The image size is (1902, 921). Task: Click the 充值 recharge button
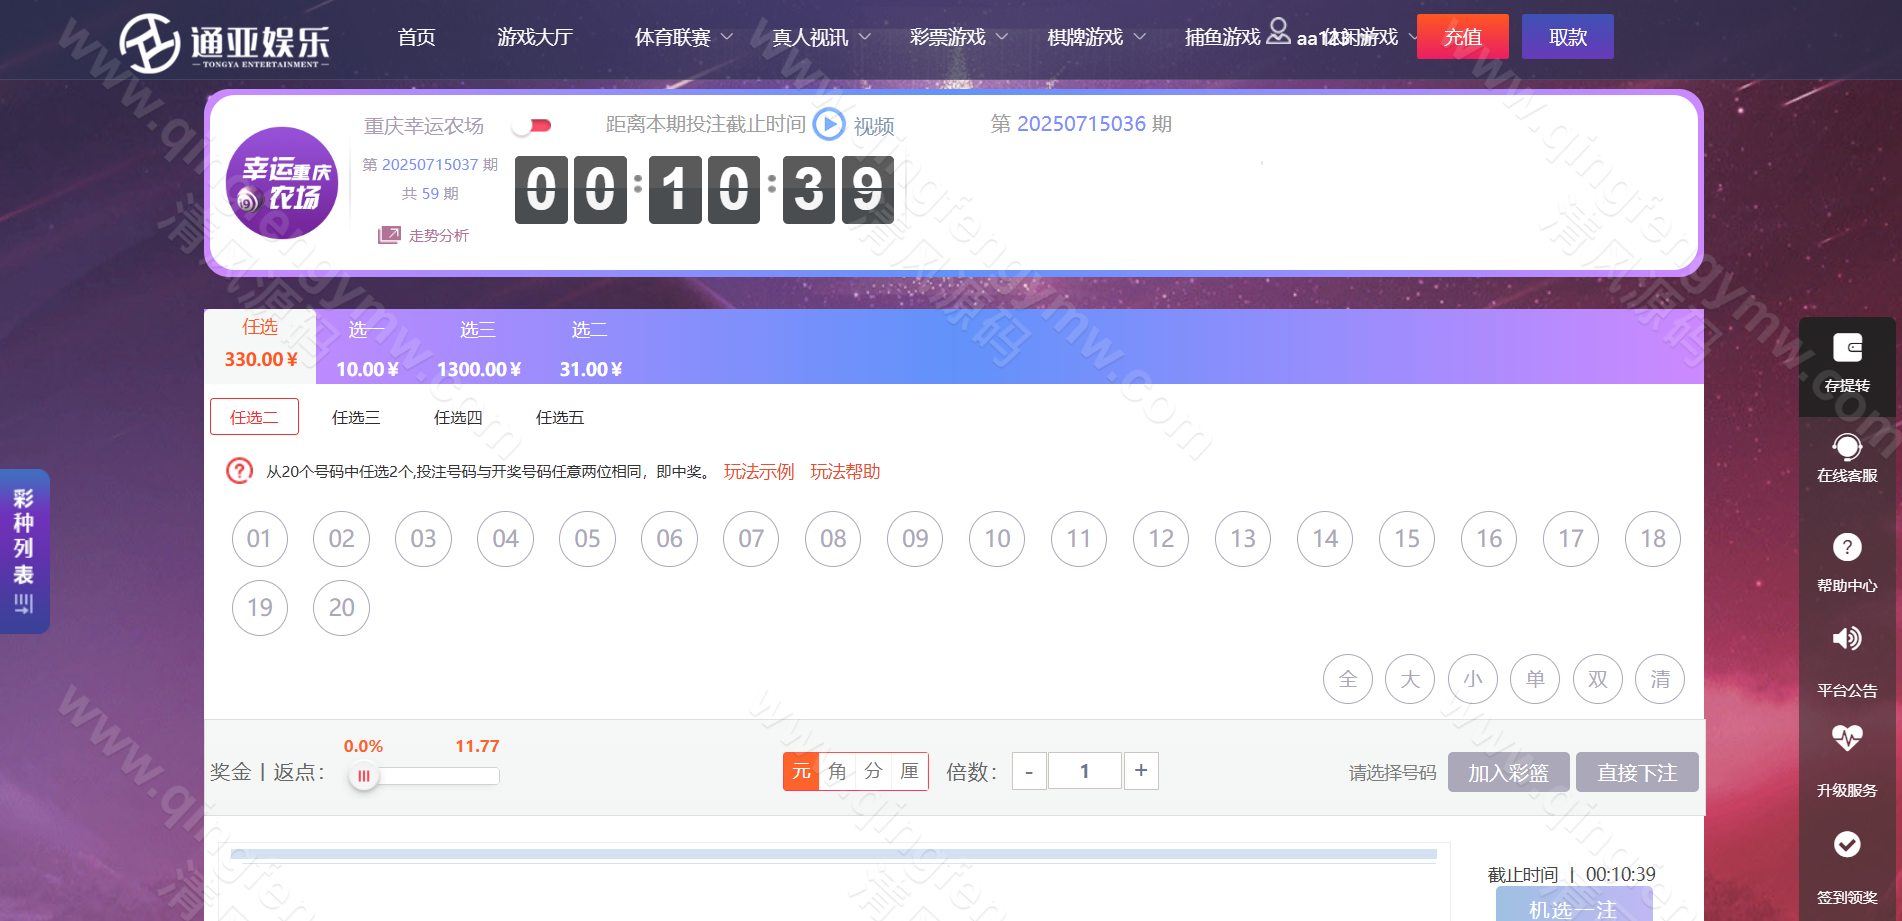1462,37
